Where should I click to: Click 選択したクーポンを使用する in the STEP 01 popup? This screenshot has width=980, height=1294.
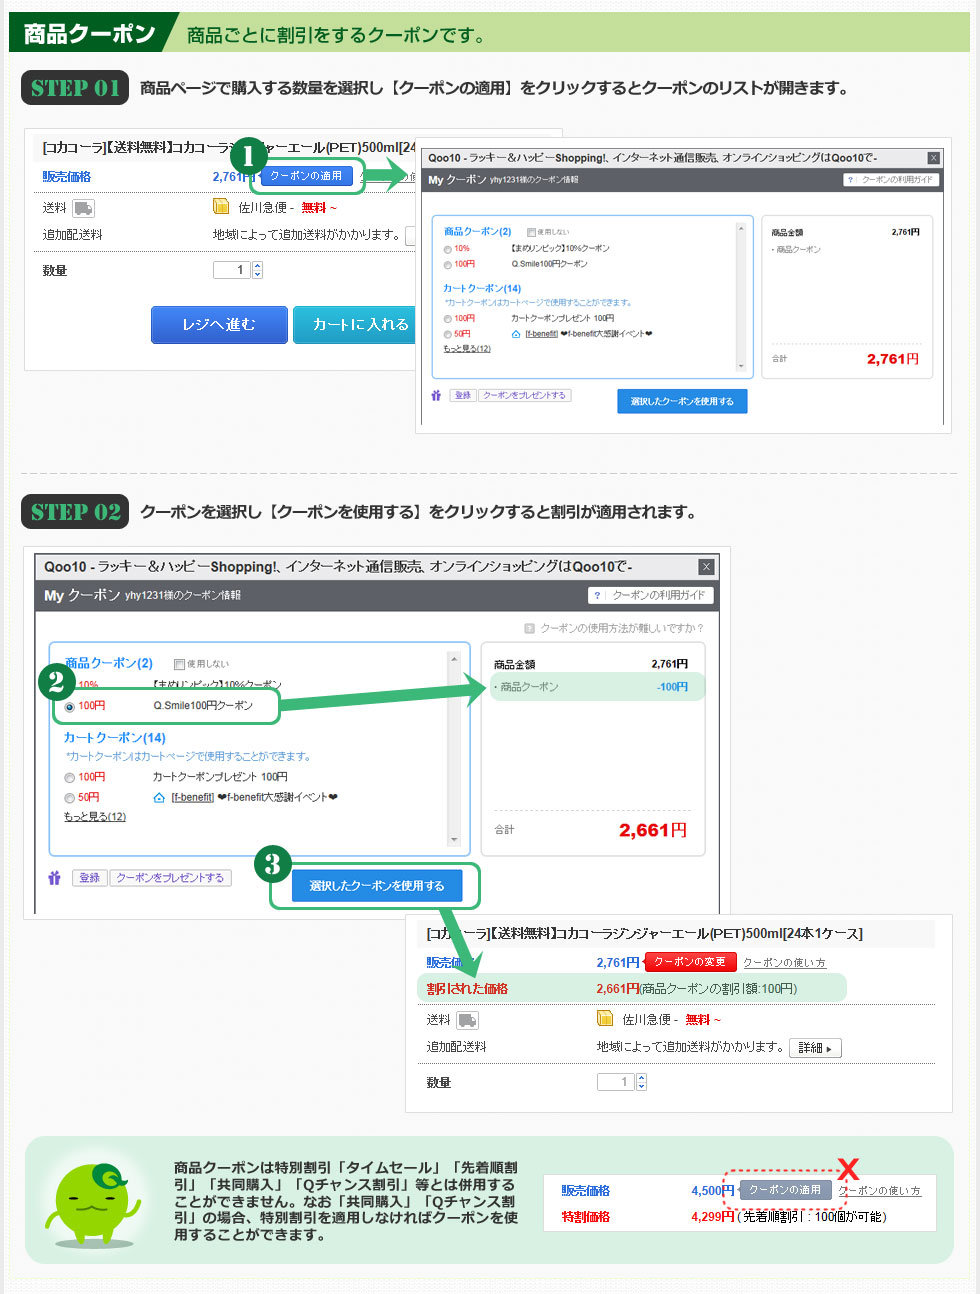[682, 401]
